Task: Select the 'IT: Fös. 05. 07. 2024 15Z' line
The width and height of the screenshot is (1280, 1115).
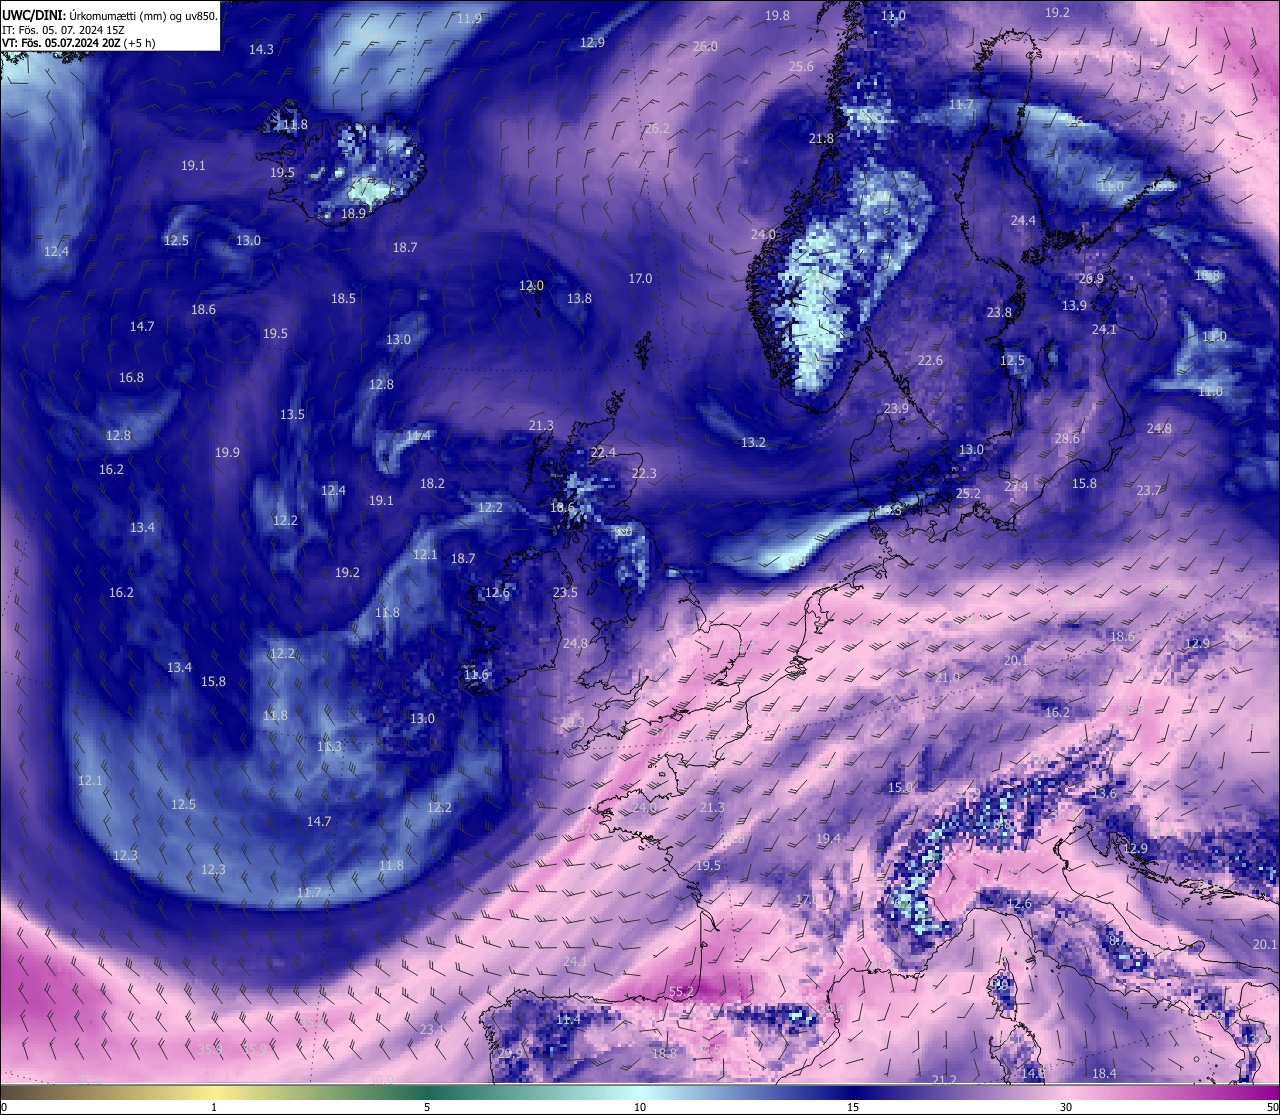Action: click(x=63, y=30)
